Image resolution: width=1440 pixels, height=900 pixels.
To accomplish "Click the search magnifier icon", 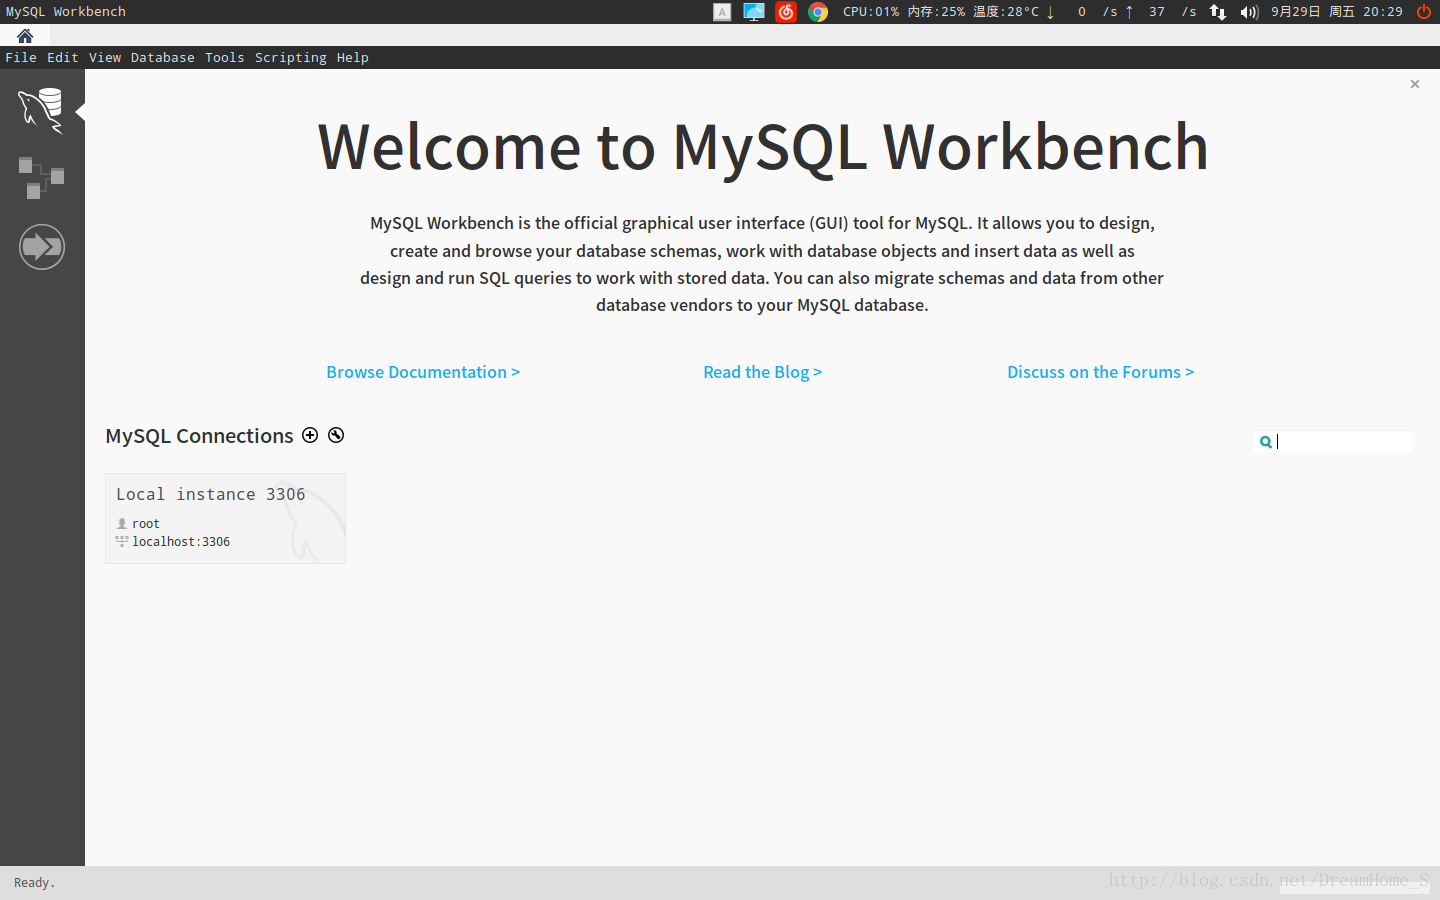I will pos(1265,442).
